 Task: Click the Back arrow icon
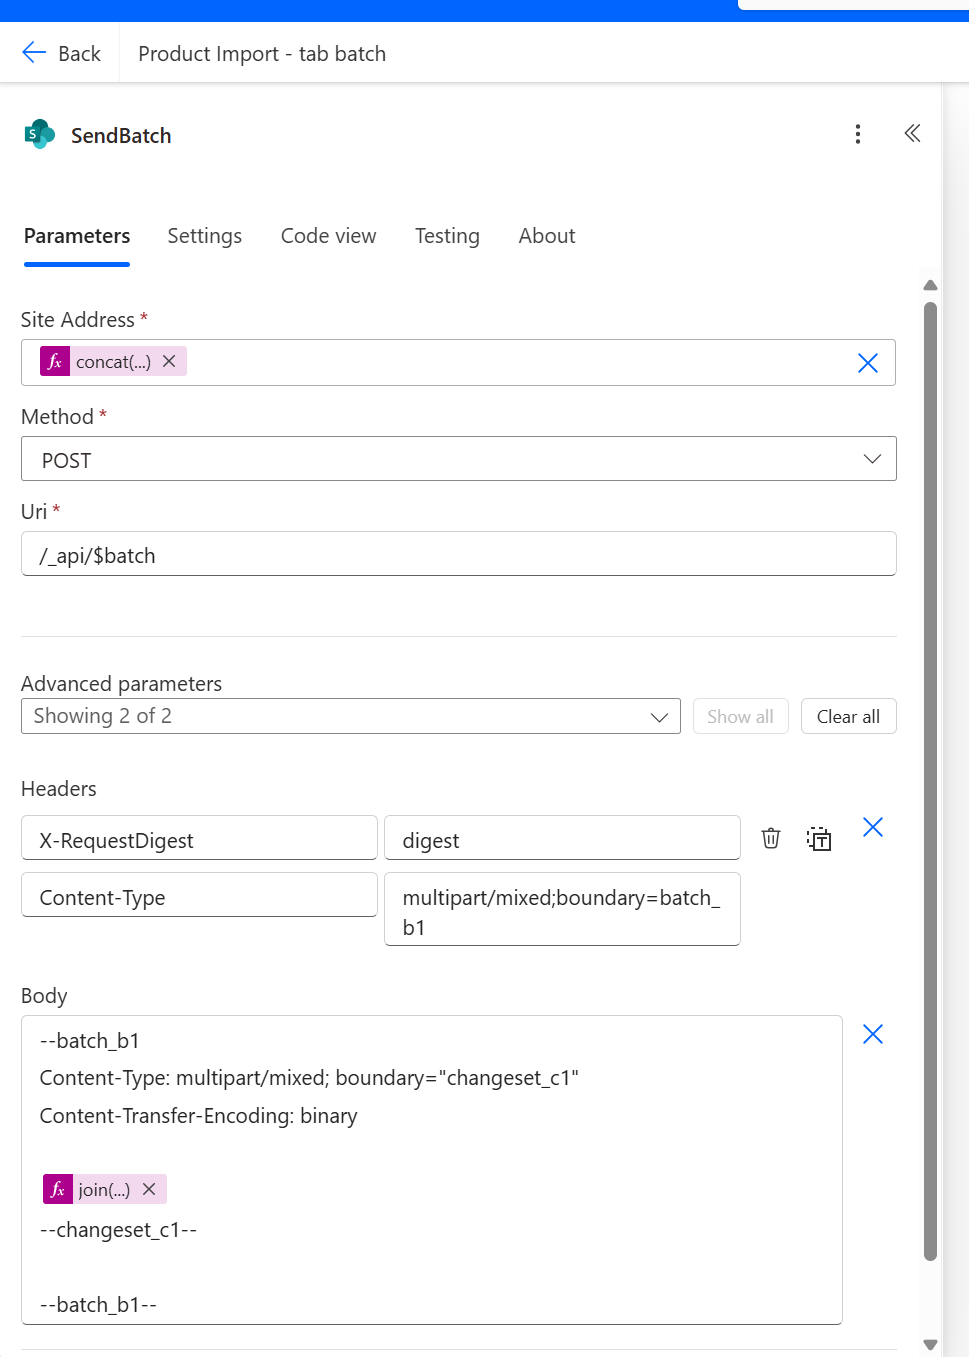coord(34,53)
